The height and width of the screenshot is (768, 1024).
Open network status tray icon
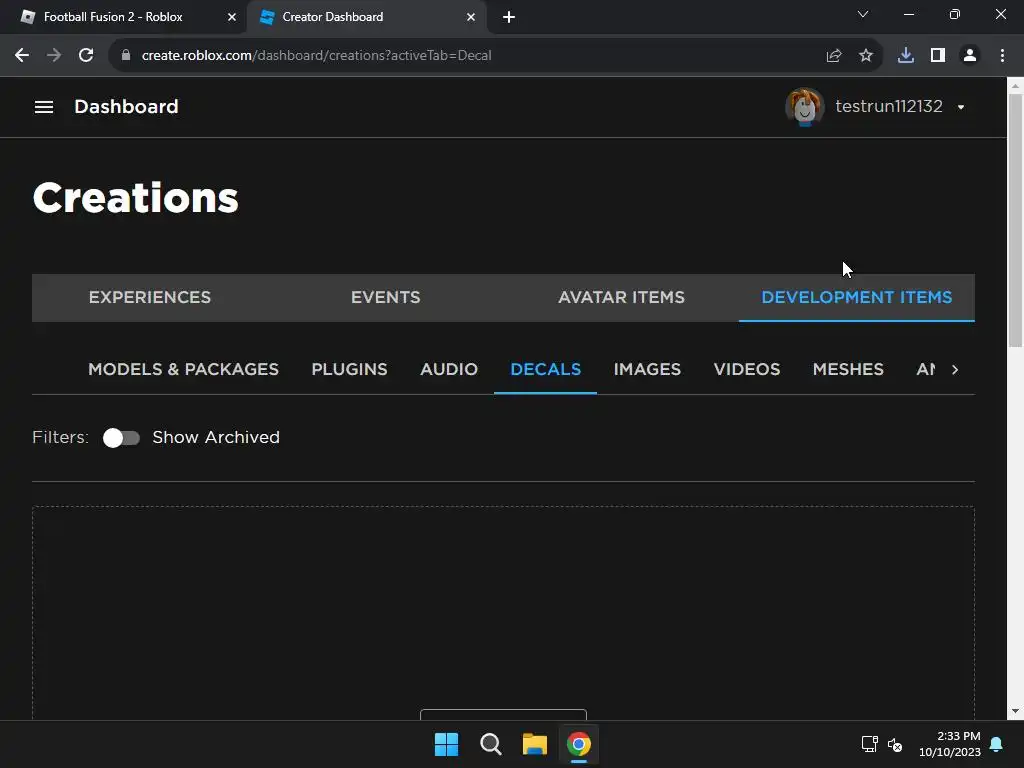[869, 744]
